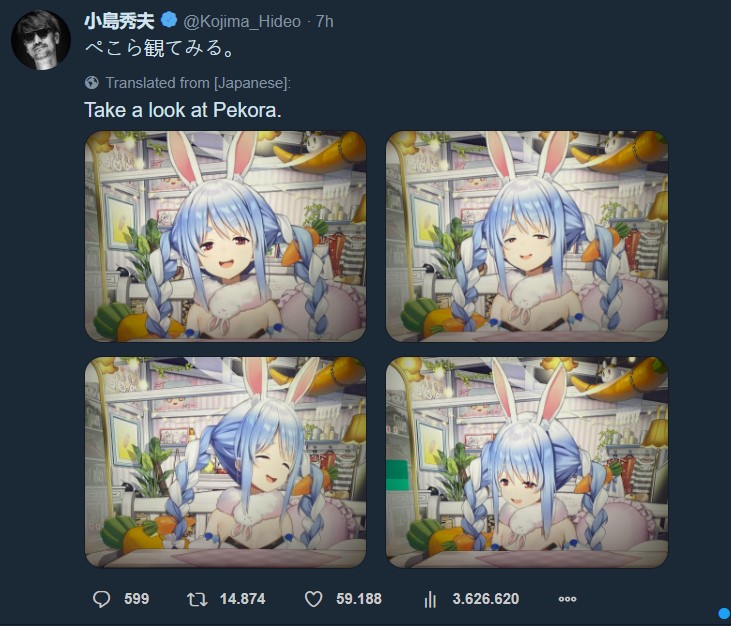Like the tweet with heart icon

pos(313,599)
